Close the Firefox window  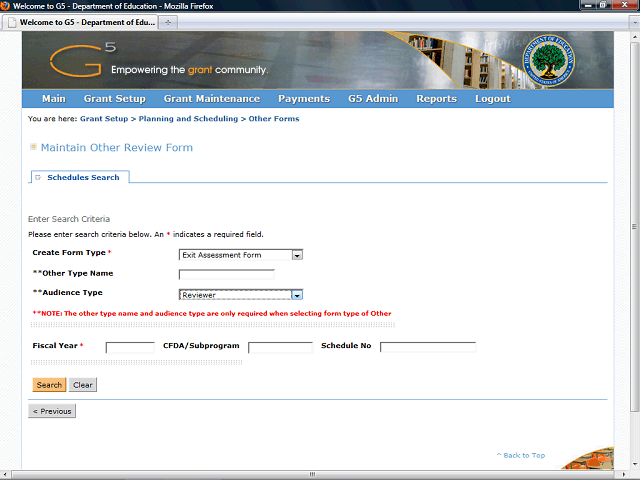(624, 5)
